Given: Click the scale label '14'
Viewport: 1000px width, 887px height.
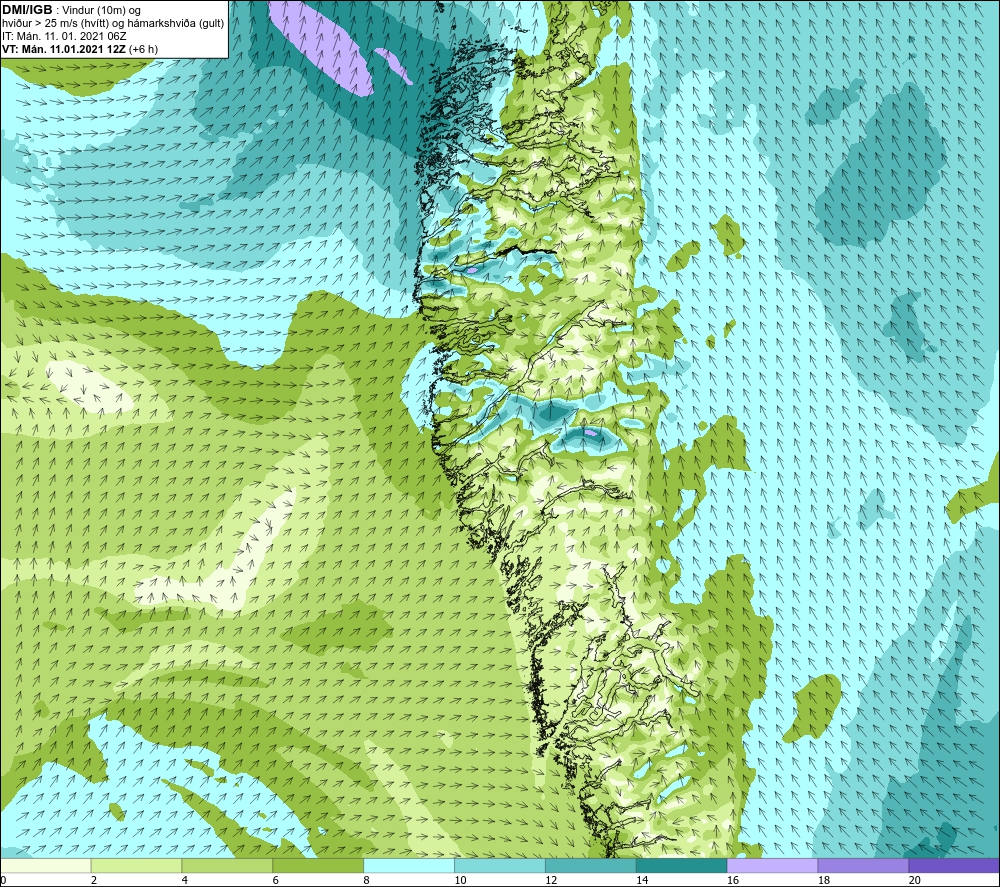Looking at the screenshot, I should point(642,880).
